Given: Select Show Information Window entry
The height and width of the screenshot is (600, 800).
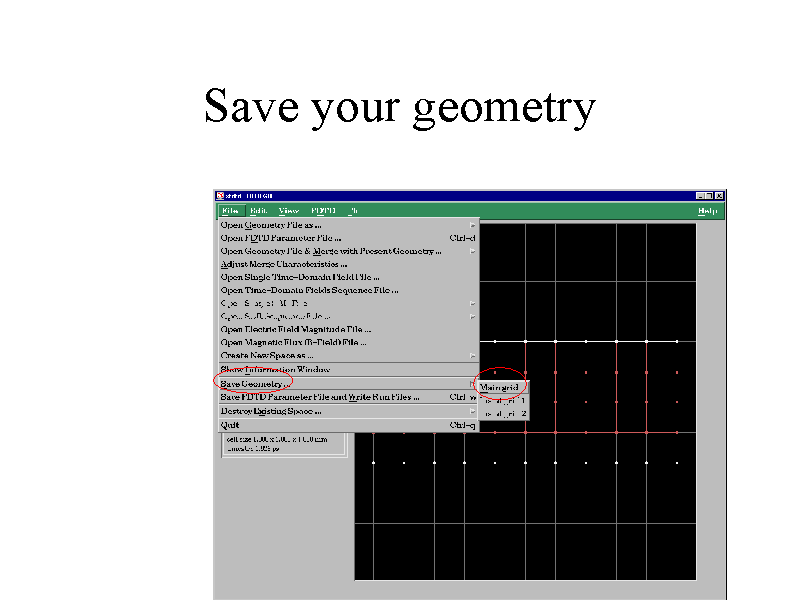Looking at the screenshot, I should coord(349,369).
